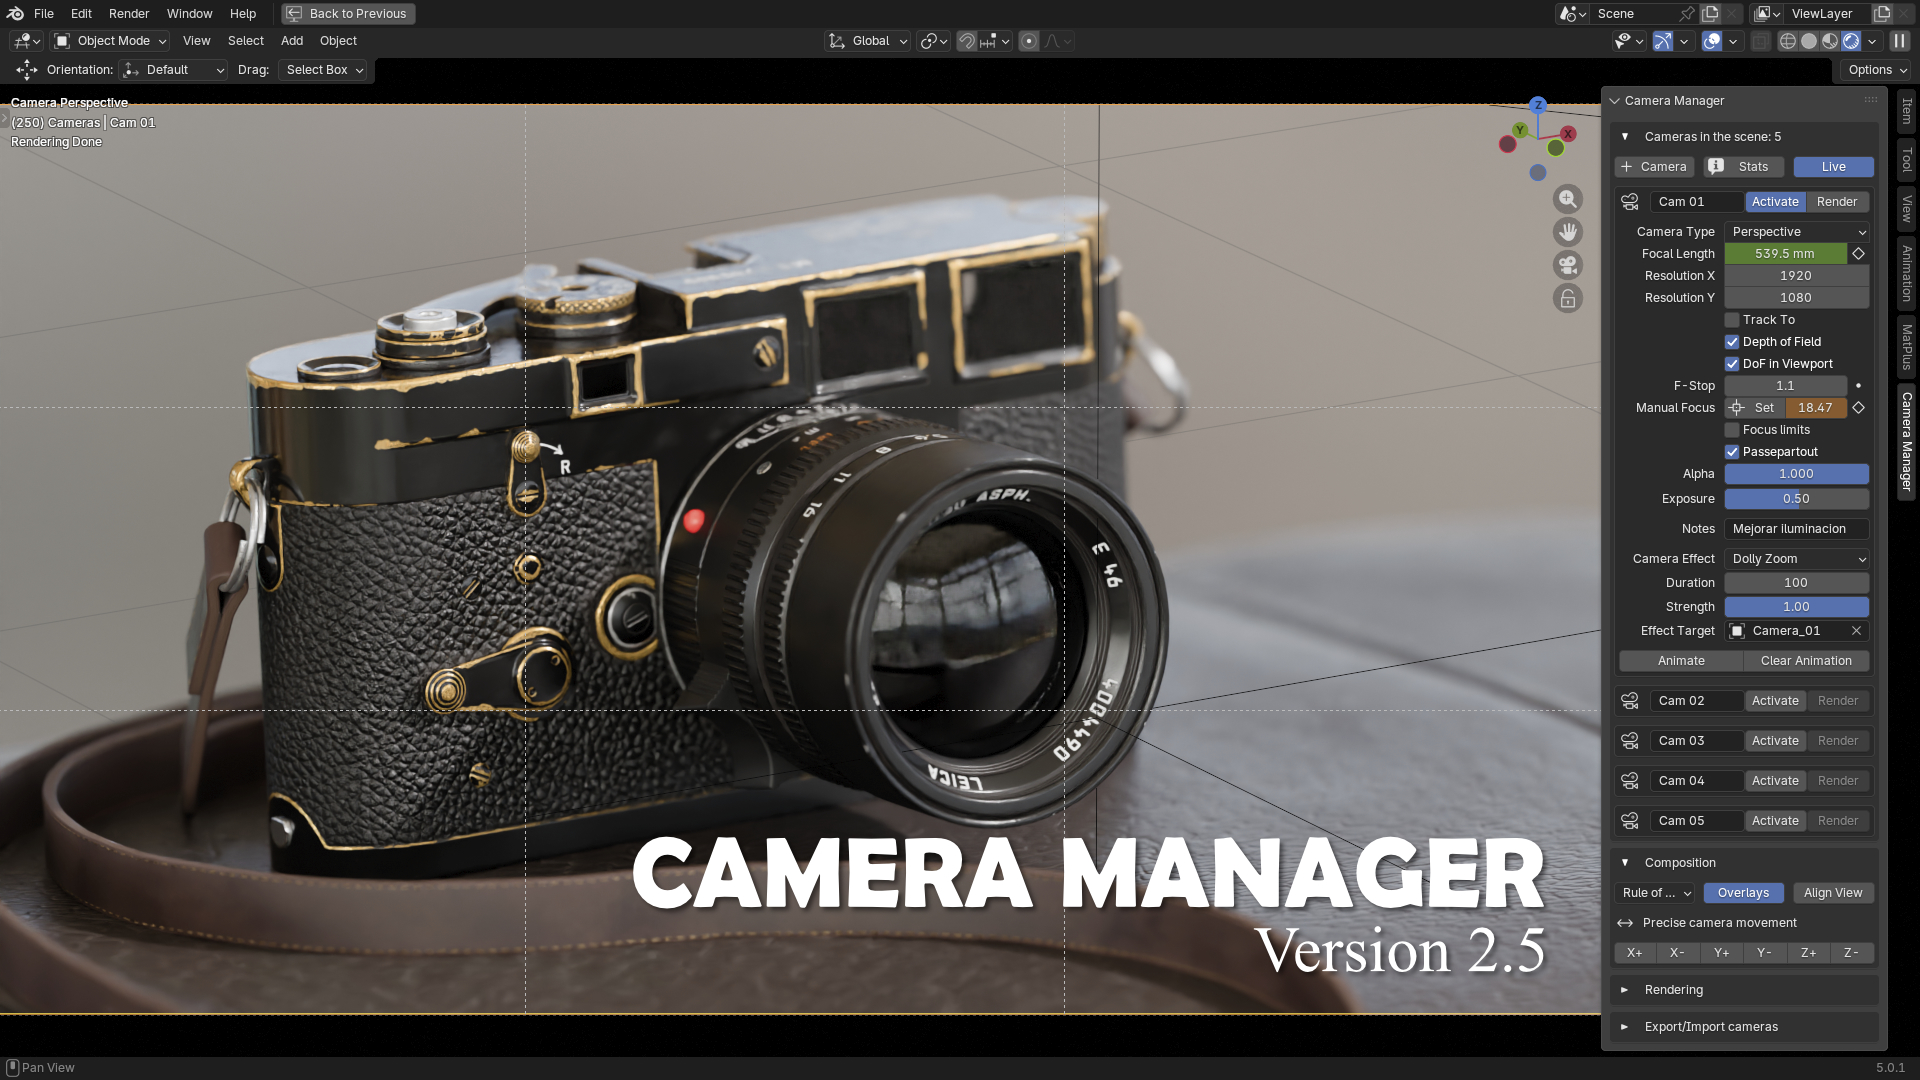Image resolution: width=1920 pixels, height=1080 pixels.
Task: Adjust the Exposure slider
Action: [x=1796, y=499]
